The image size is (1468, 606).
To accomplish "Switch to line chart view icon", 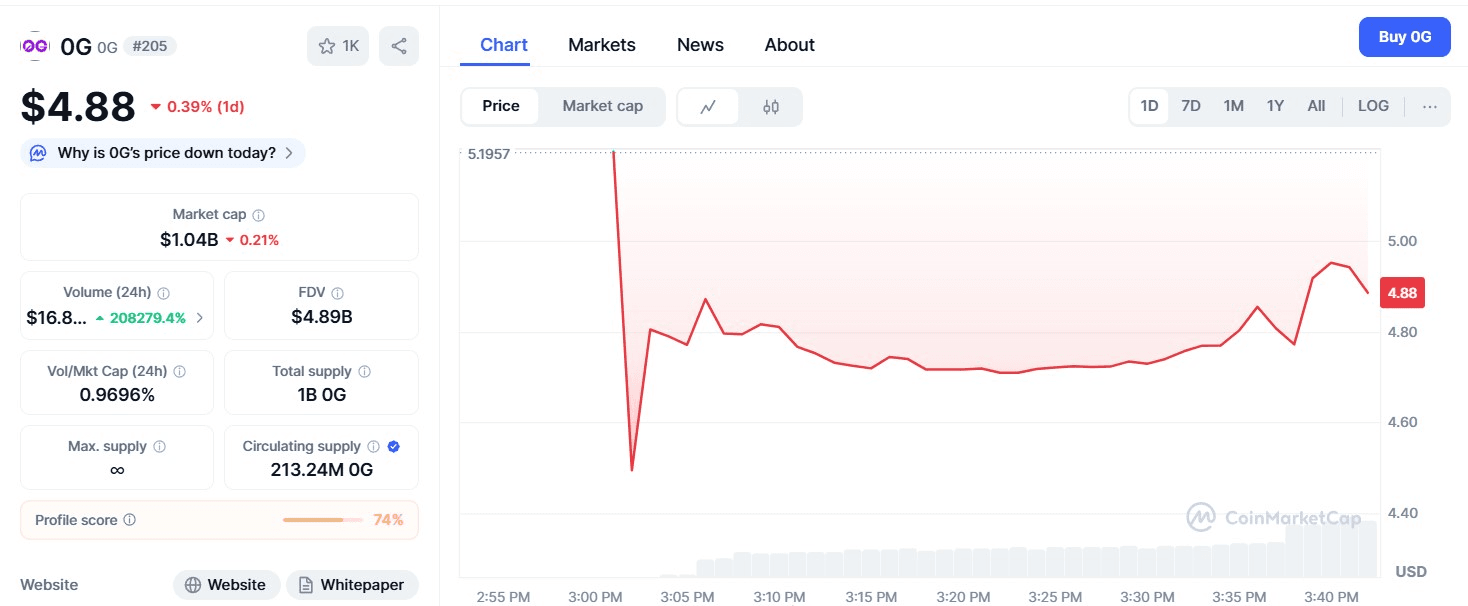I will pyautogui.click(x=708, y=107).
